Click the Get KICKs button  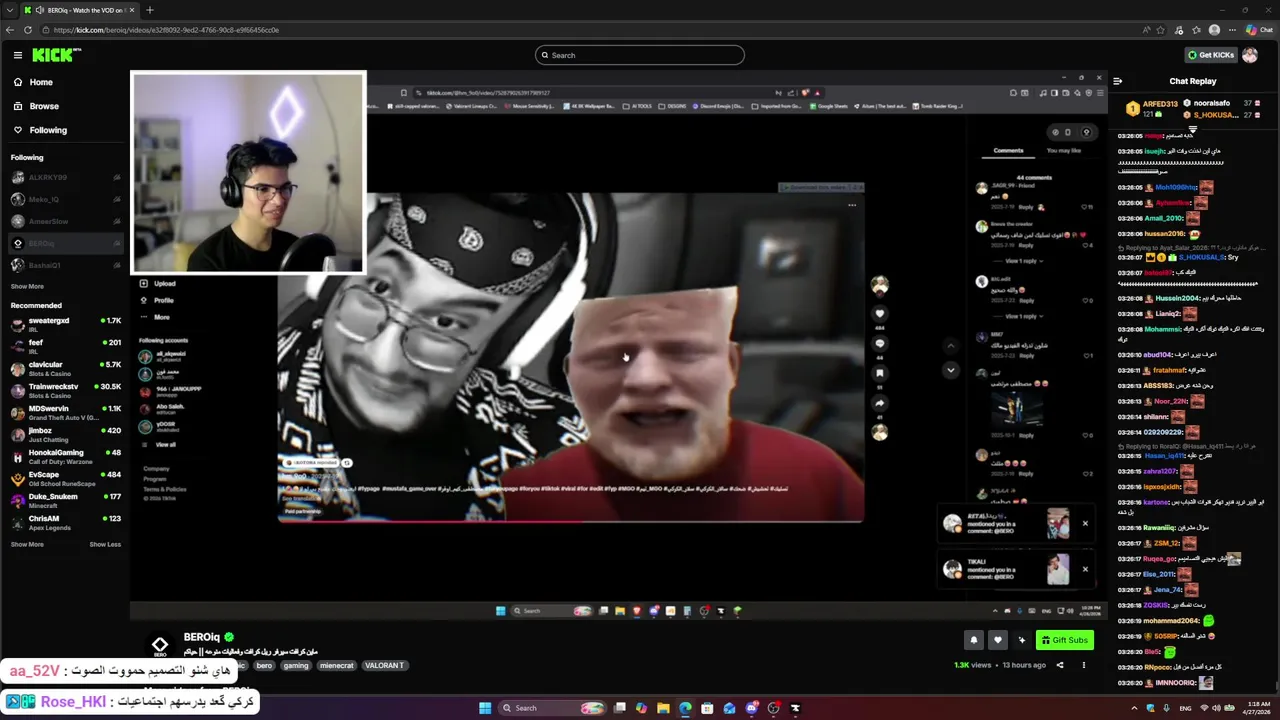[1210, 55]
